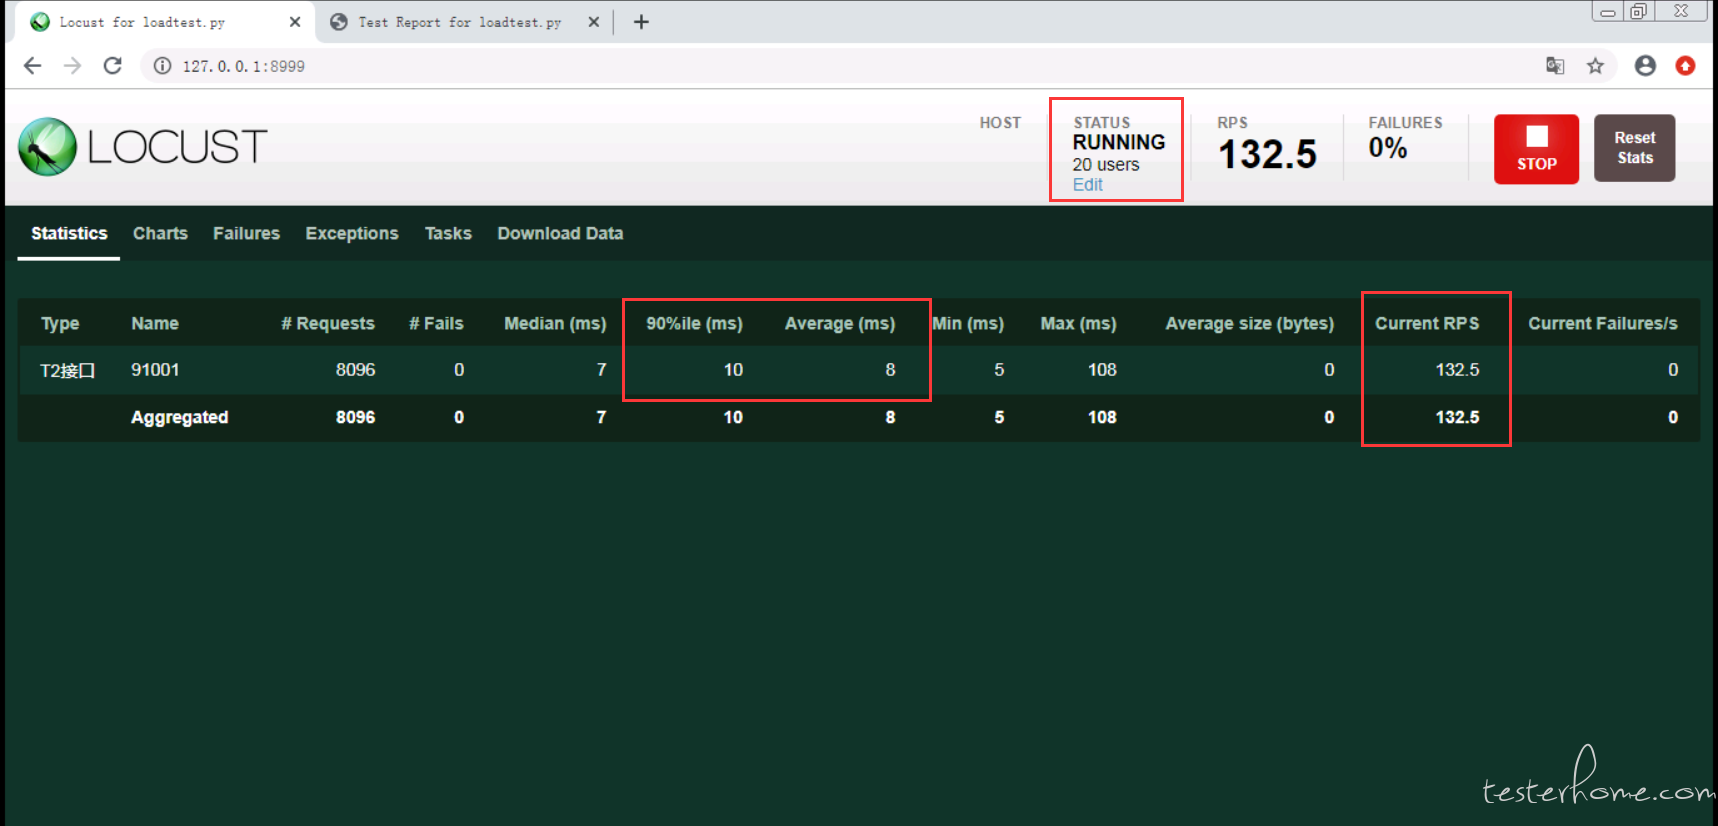This screenshot has width=1718, height=826.
Task: Click the address bar URL 127.0.0.1:8999
Action: pyautogui.click(x=243, y=66)
